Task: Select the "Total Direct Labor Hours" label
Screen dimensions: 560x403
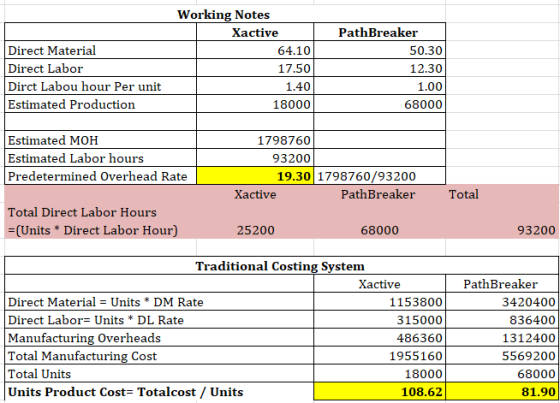Action: [x=82, y=212]
